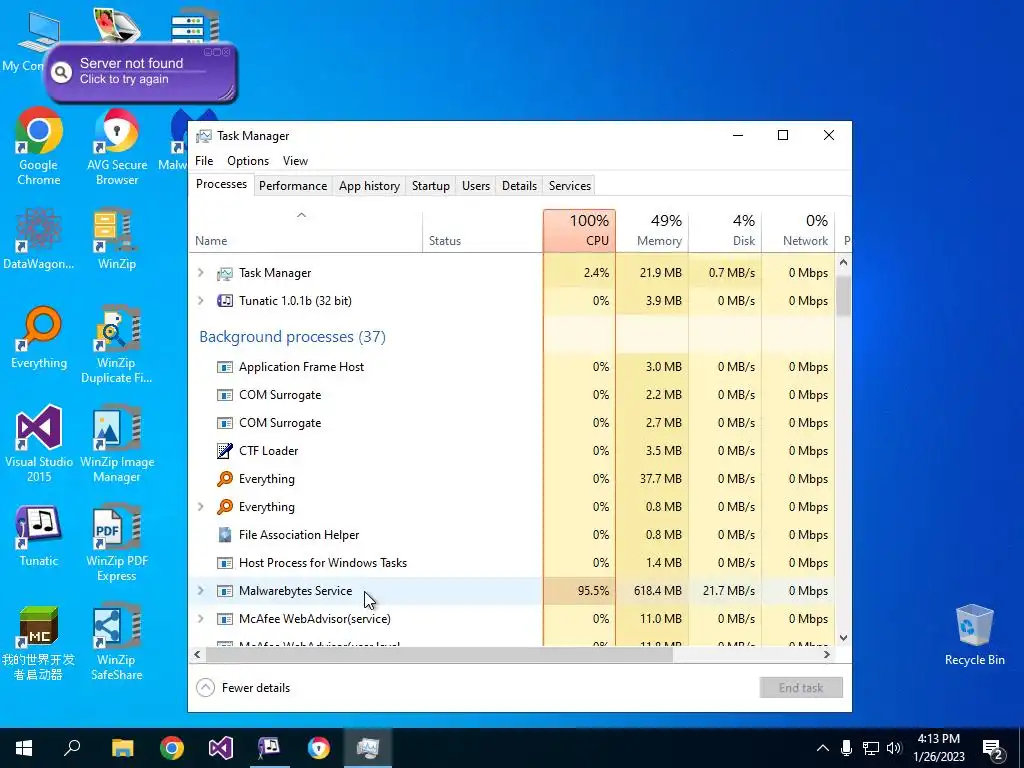Switch to the Details tab
The width and height of the screenshot is (1024, 768).
[x=519, y=185]
